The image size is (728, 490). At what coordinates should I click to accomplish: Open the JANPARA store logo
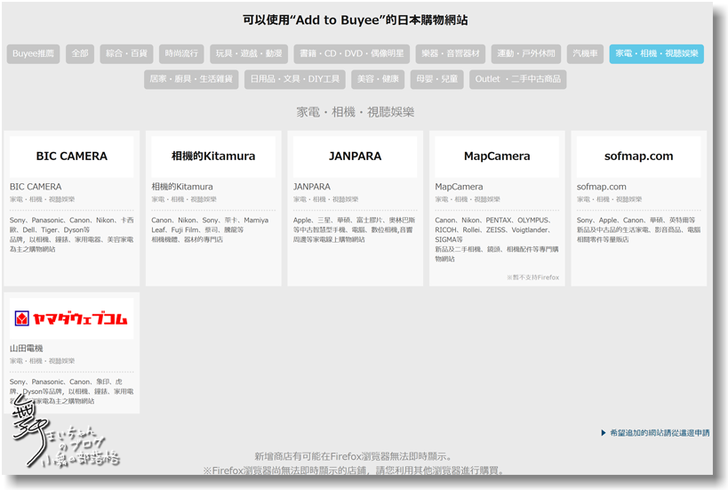pyautogui.click(x=355, y=157)
